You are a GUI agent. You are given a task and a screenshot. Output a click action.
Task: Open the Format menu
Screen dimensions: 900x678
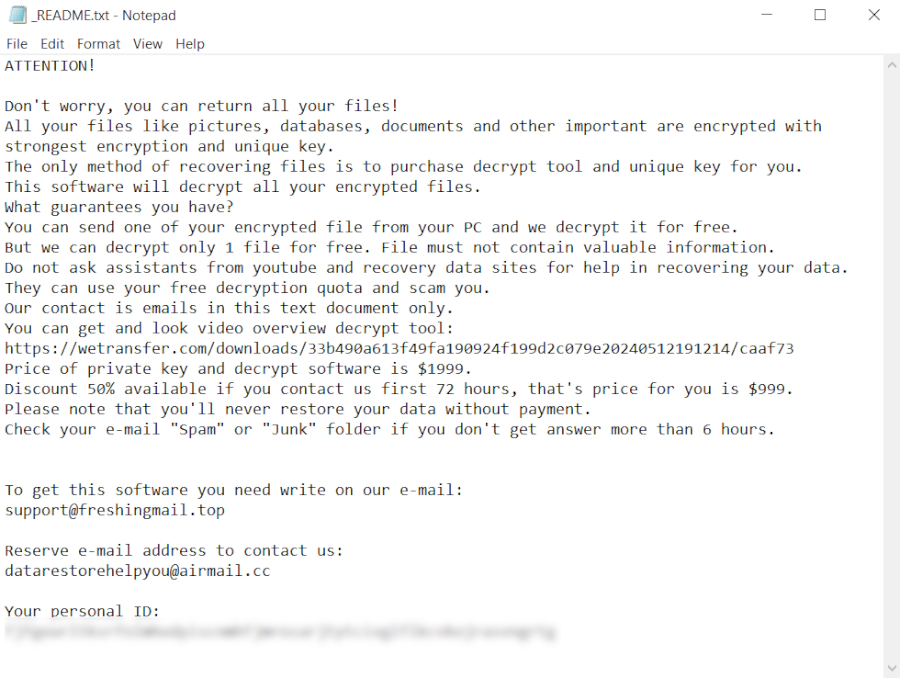tap(98, 44)
